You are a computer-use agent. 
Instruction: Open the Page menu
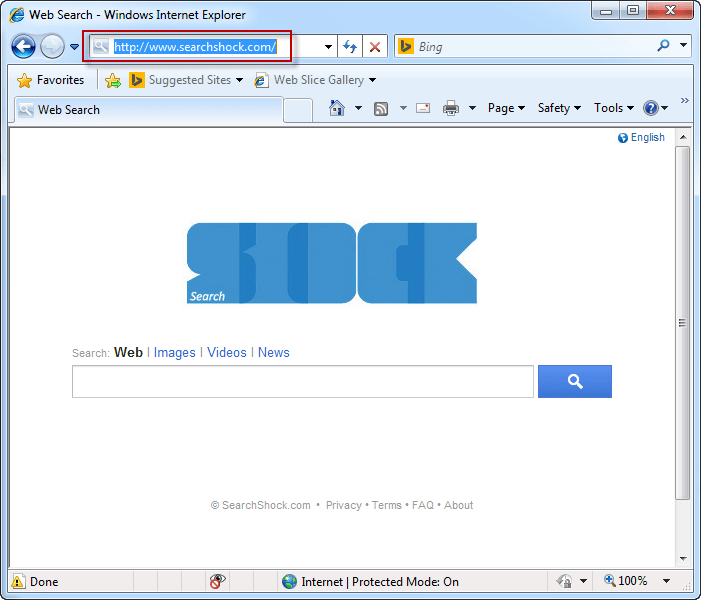pos(506,108)
